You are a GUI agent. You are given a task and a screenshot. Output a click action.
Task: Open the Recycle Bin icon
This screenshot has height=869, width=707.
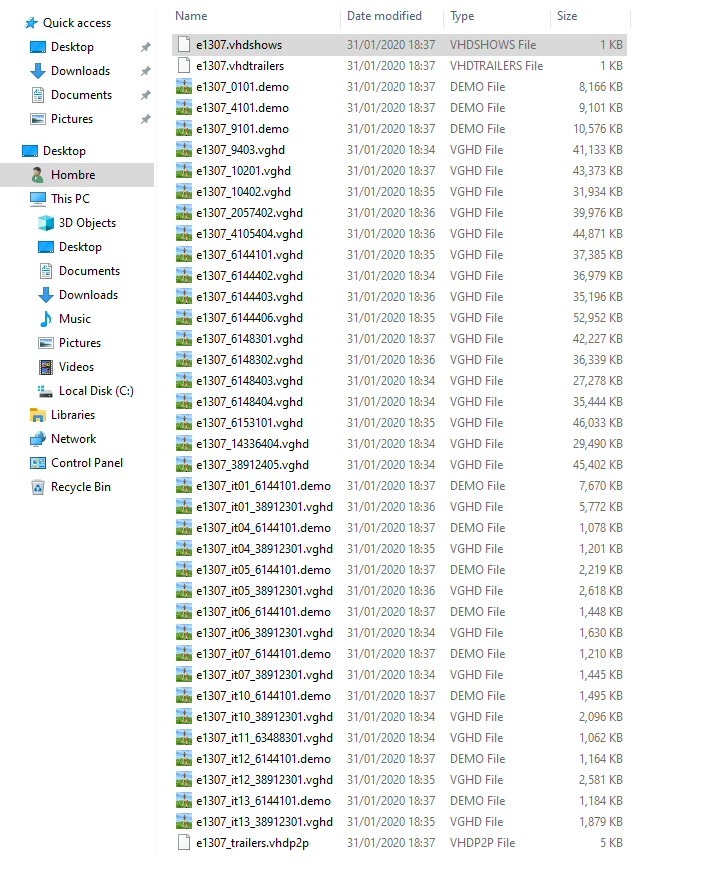pos(38,487)
